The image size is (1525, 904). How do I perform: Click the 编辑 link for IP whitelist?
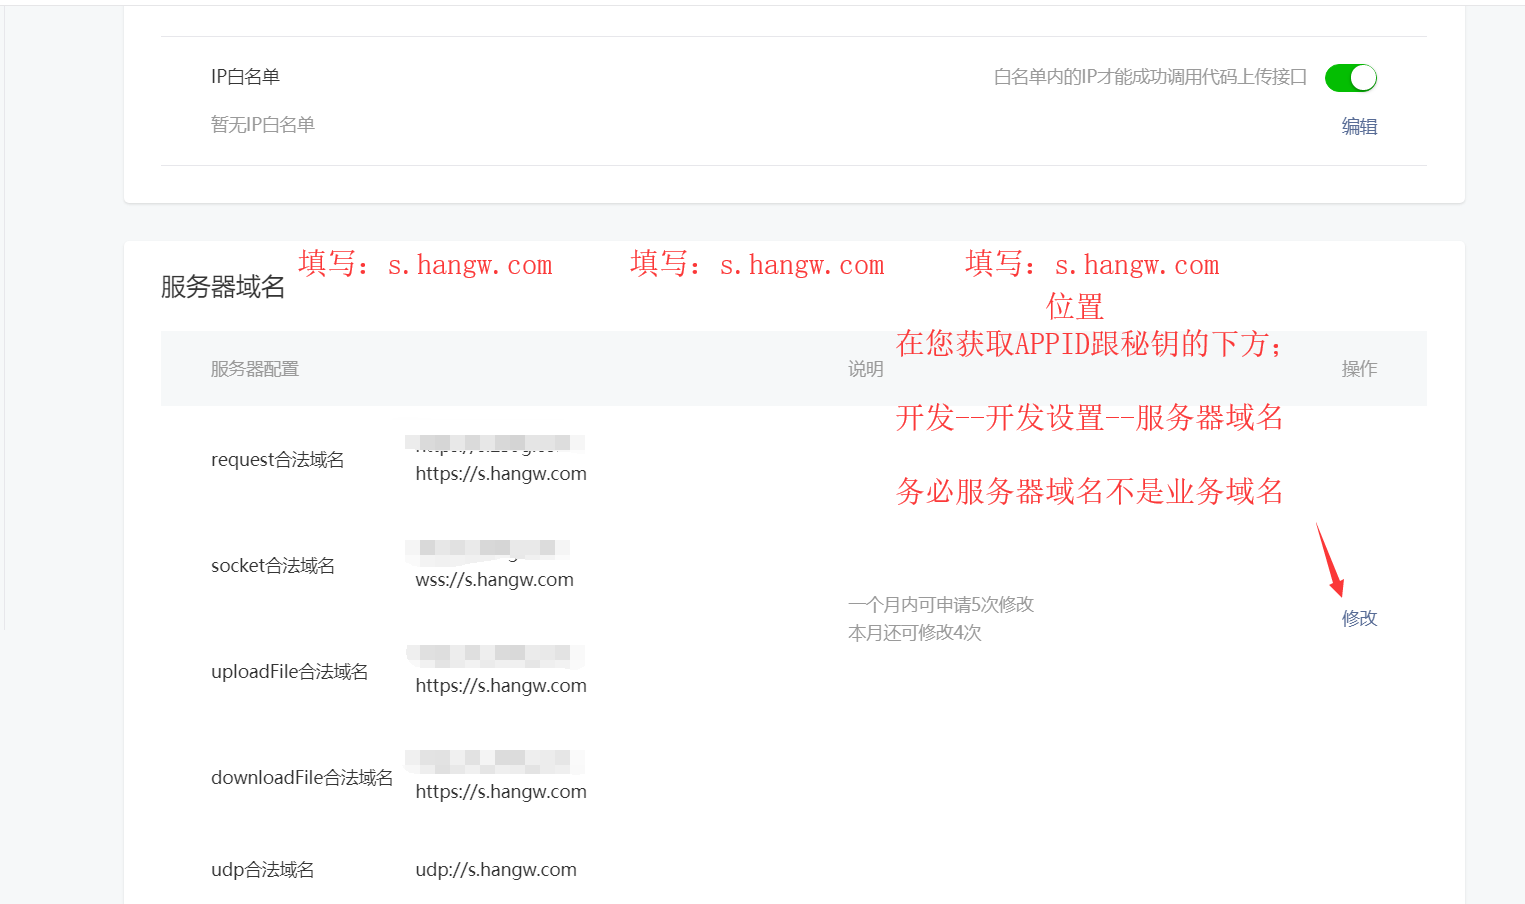[x=1359, y=126]
